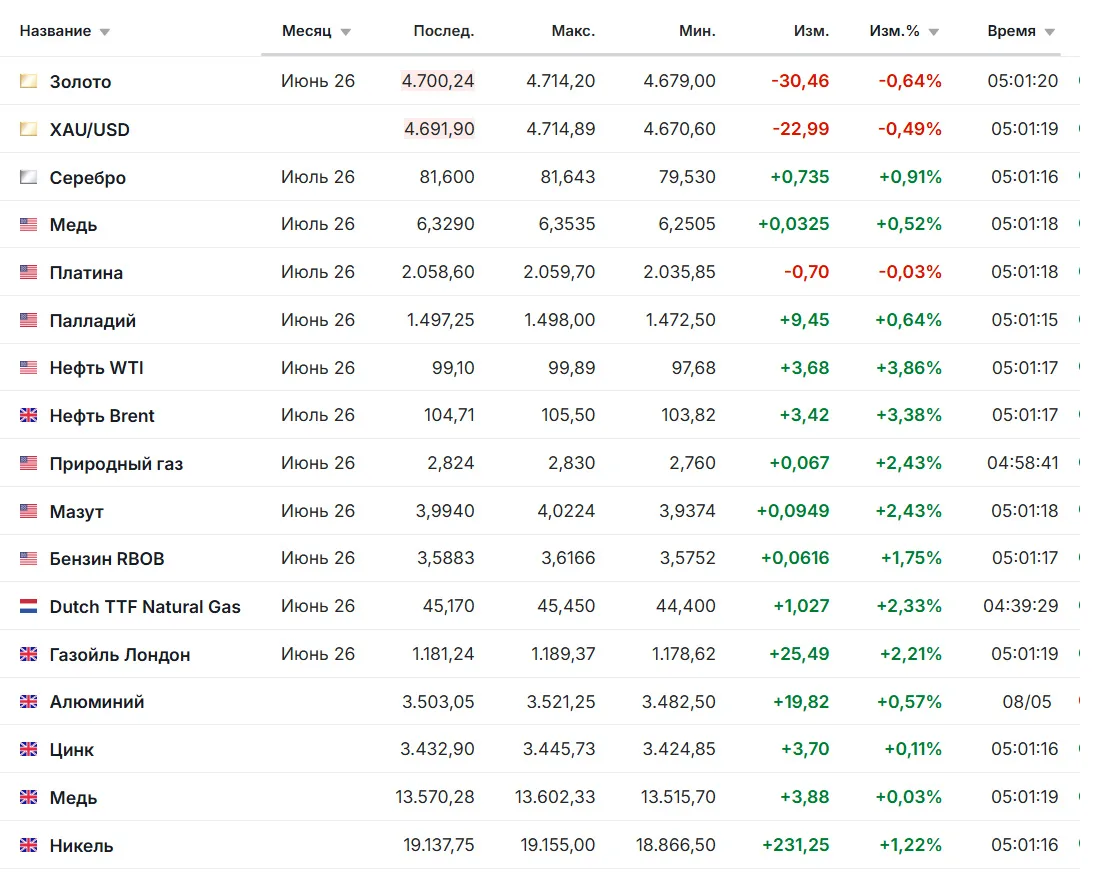The image size is (1099, 872).
Task: Select the Макс. column header
Action: pos(573,32)
